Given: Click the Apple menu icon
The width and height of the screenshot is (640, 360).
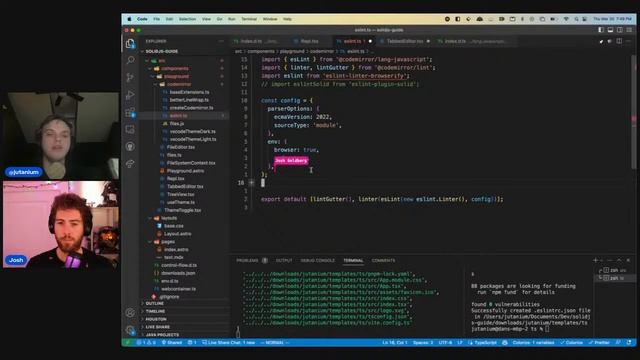Looking at the screenshot, I should point(129,19).
